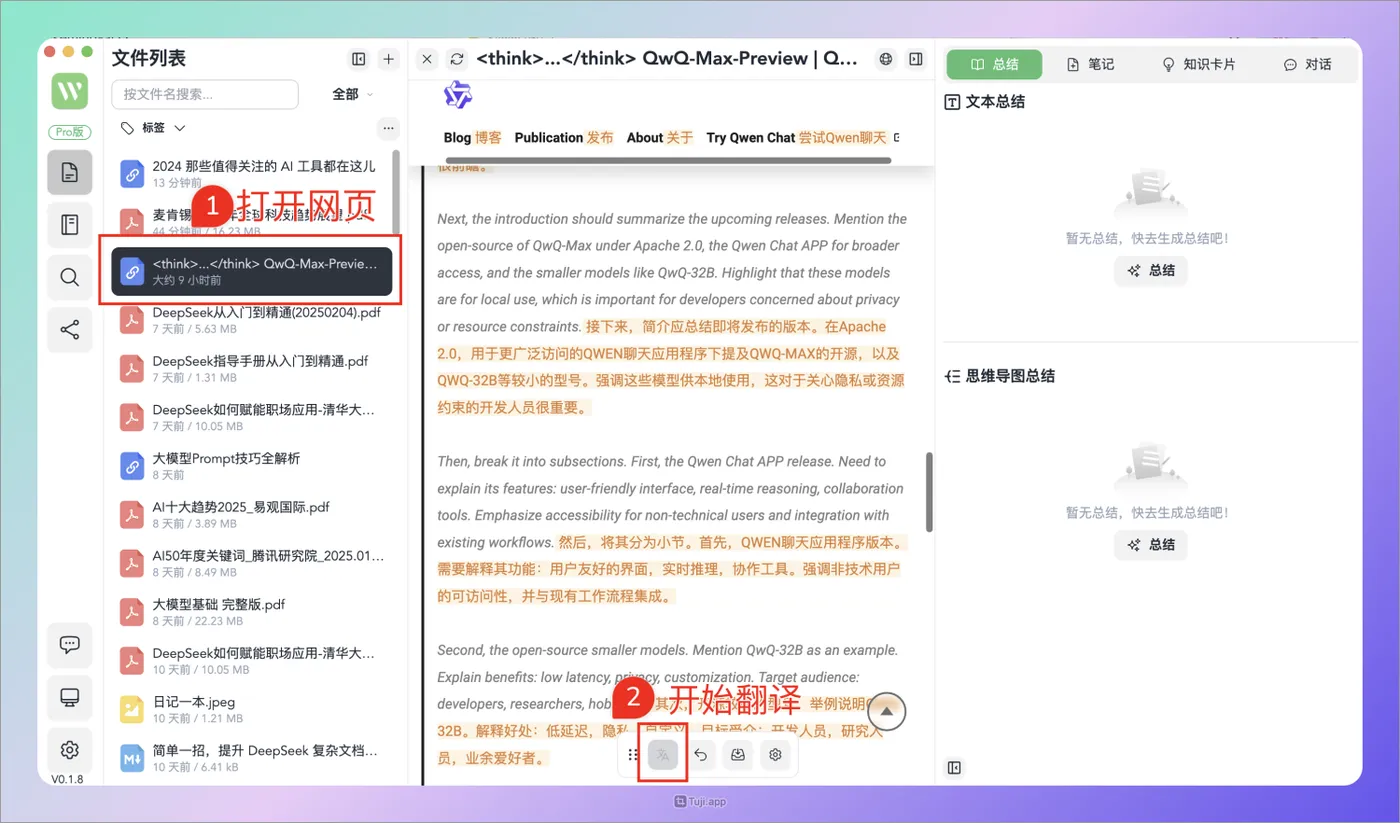Close the open web page with the X icon

[427, 59]
